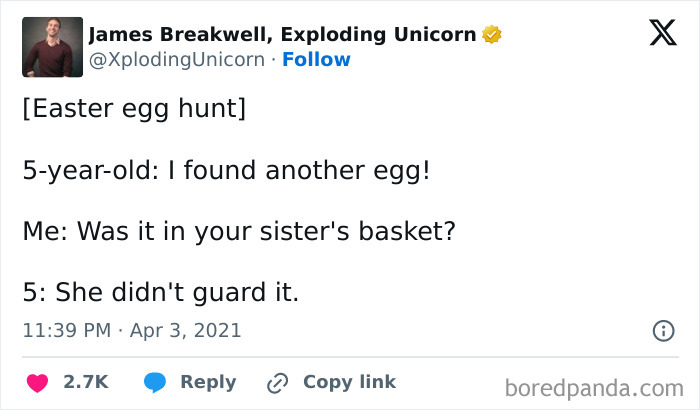Viewport: 700px width, 410px height.
Task: Follow the XplodingUnicorn account
Action: 316,60
